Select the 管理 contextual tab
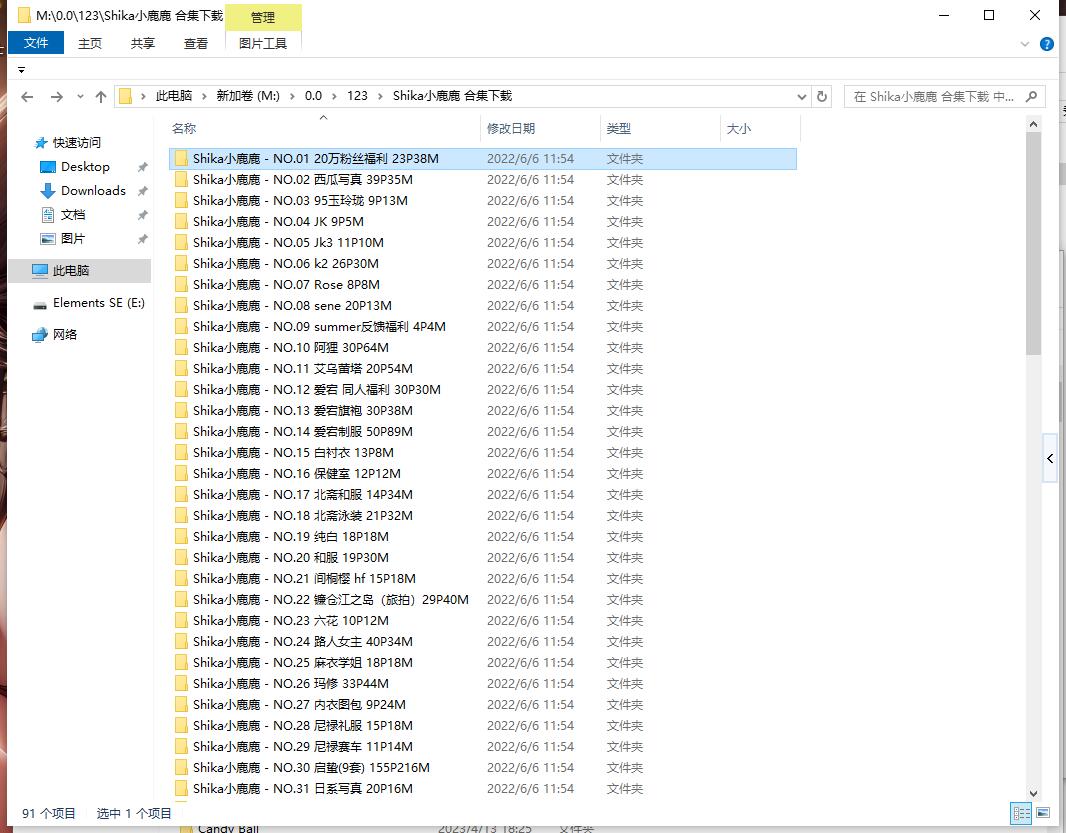The height and width of the screenshot is (833, 1066). [x=263, y=18]
